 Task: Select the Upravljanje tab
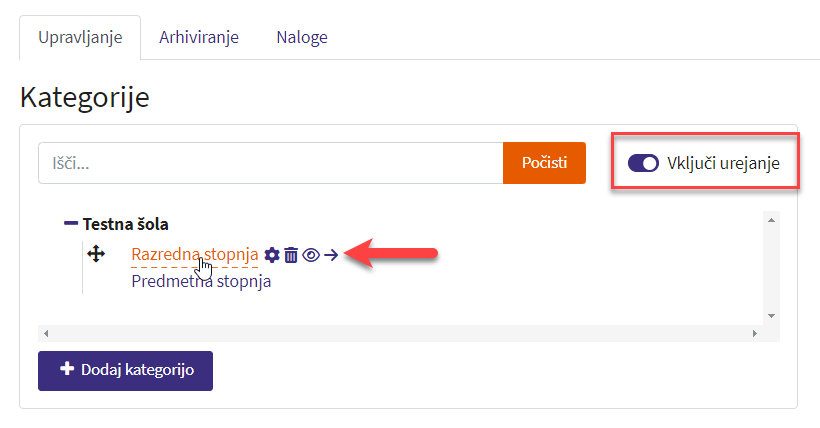click(x=80, y=38)
